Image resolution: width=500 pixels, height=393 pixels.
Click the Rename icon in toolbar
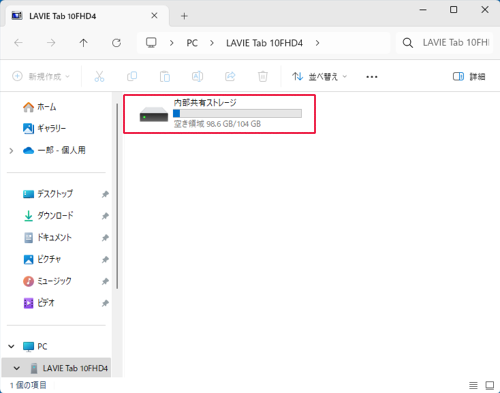197,77
